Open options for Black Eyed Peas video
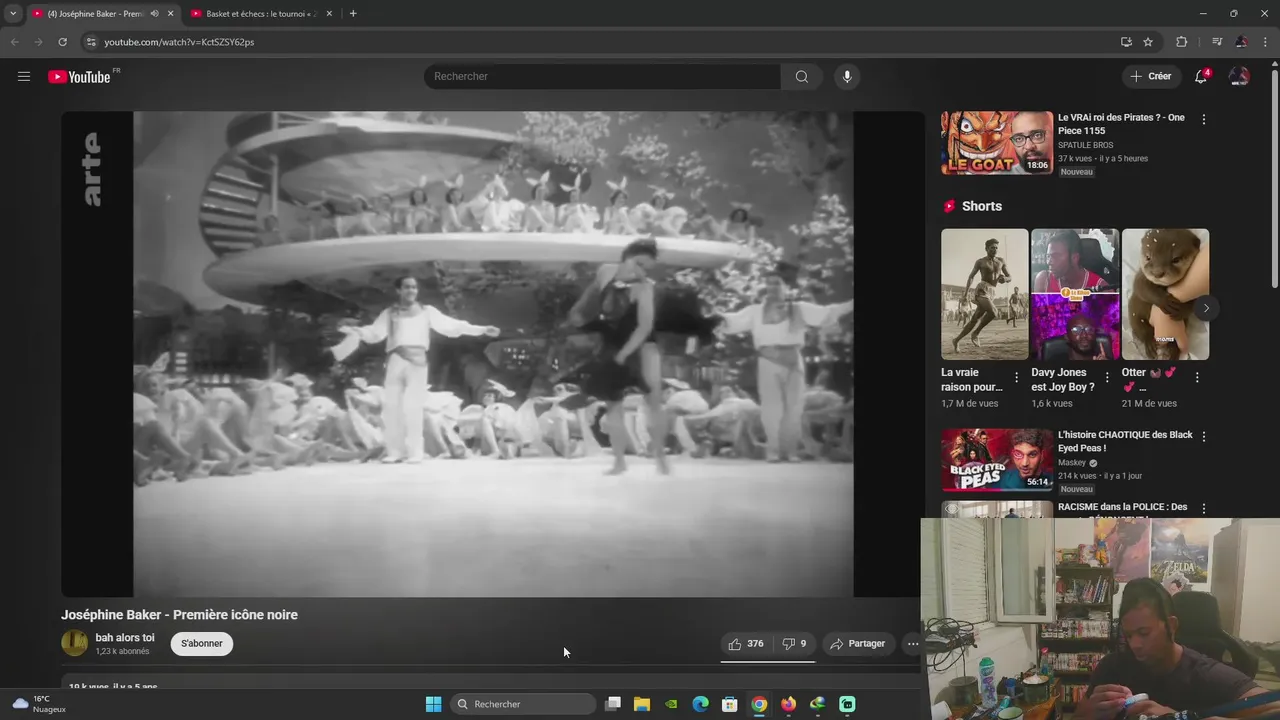The height and width of the screenshot is (720, 1280). coord(1203,437)
